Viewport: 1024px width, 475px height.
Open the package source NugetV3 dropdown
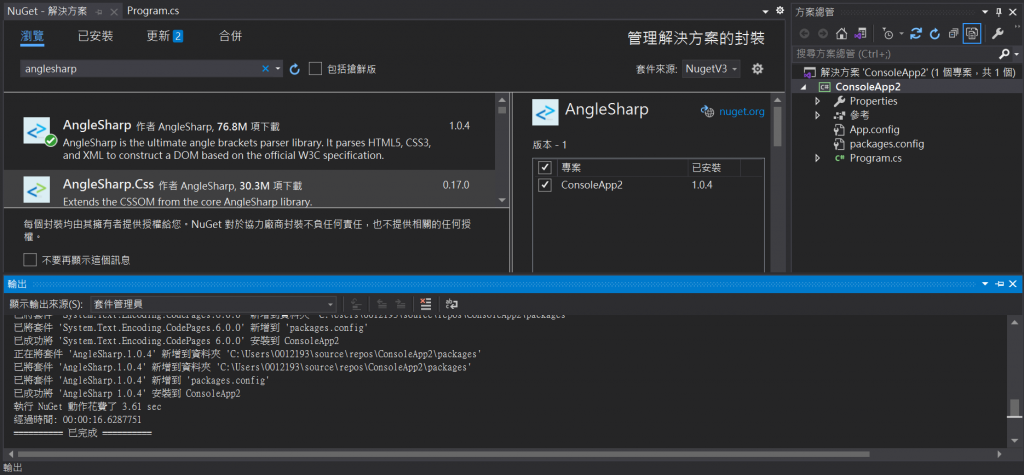711,69
